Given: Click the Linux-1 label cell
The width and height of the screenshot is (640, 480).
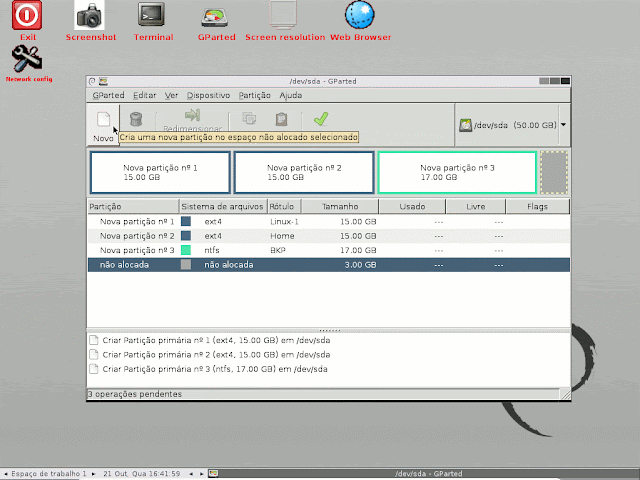Looking at the screenshot, I should tap(284, 222).
